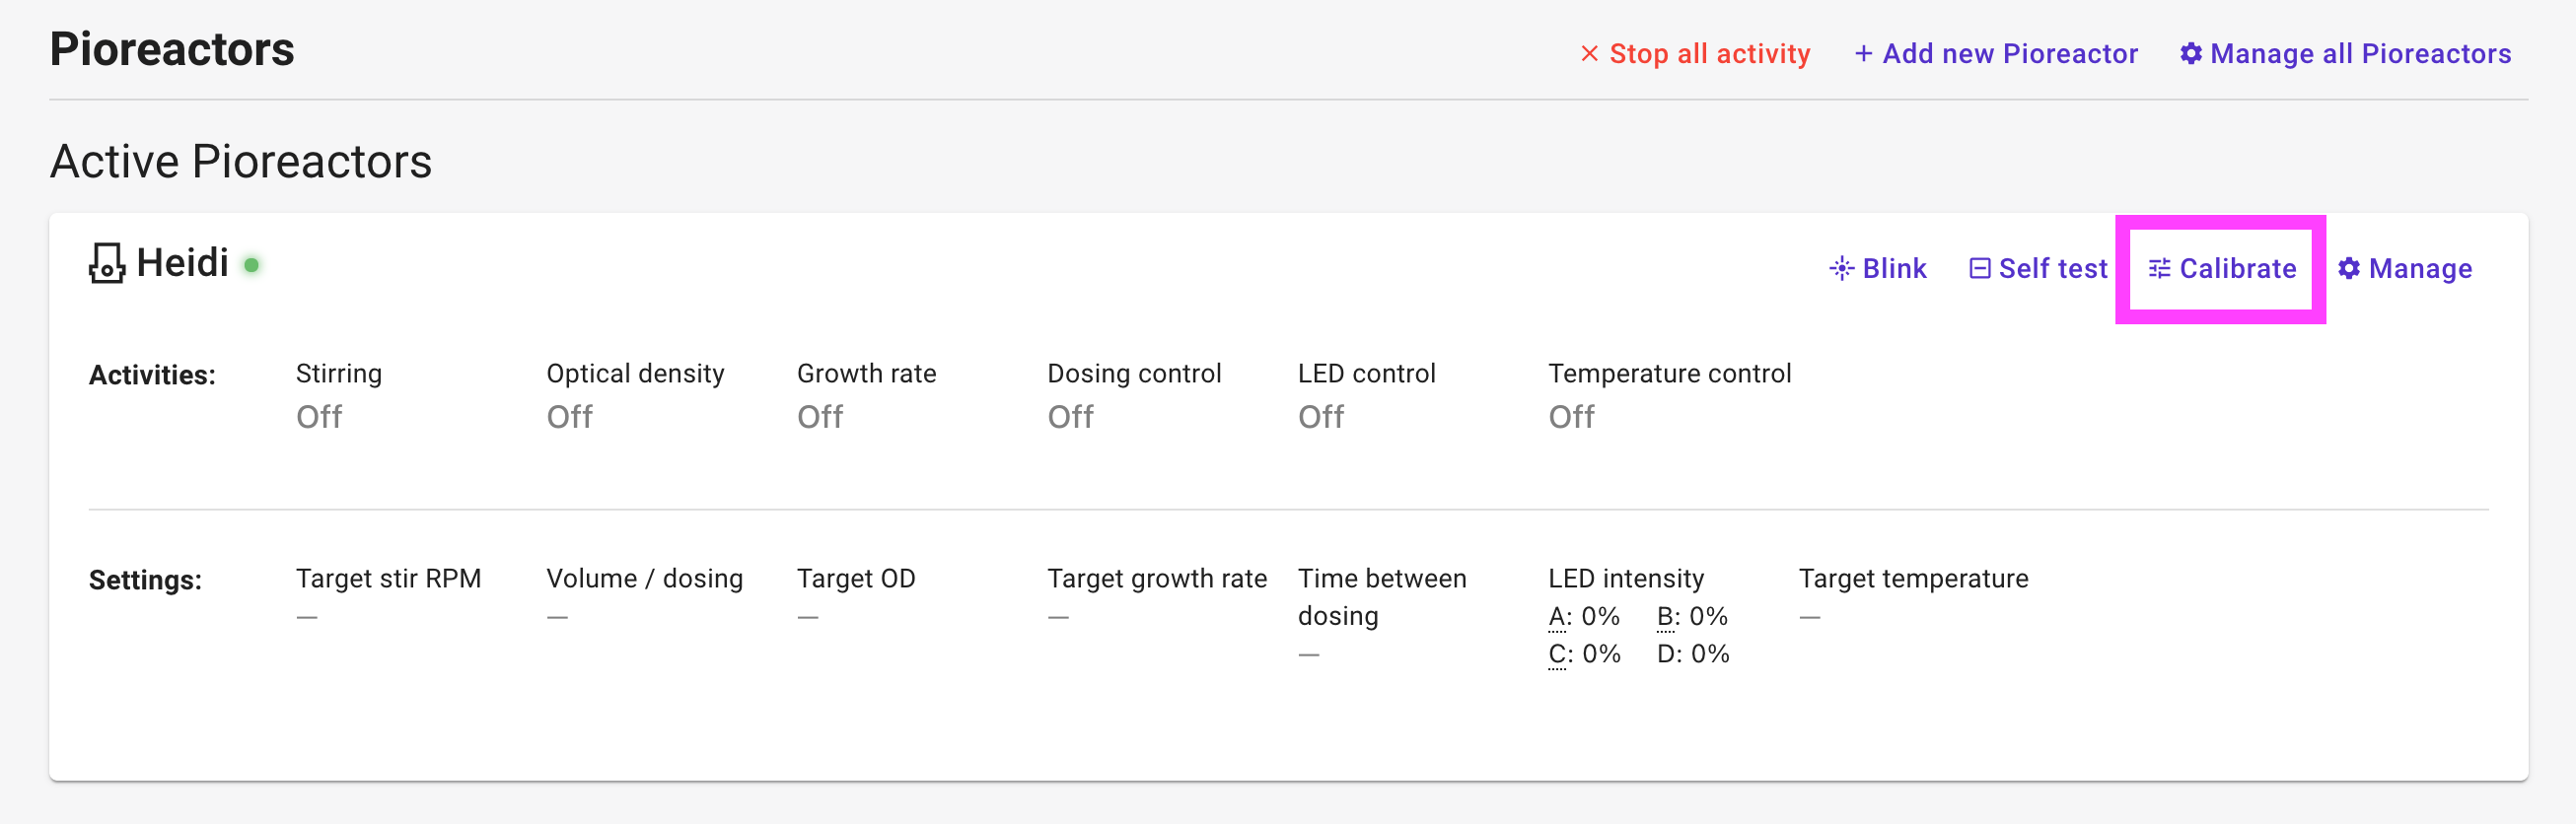Open Manage all Pioreactors
Screen dimensions: 2576x824
tap(2346, 53)
